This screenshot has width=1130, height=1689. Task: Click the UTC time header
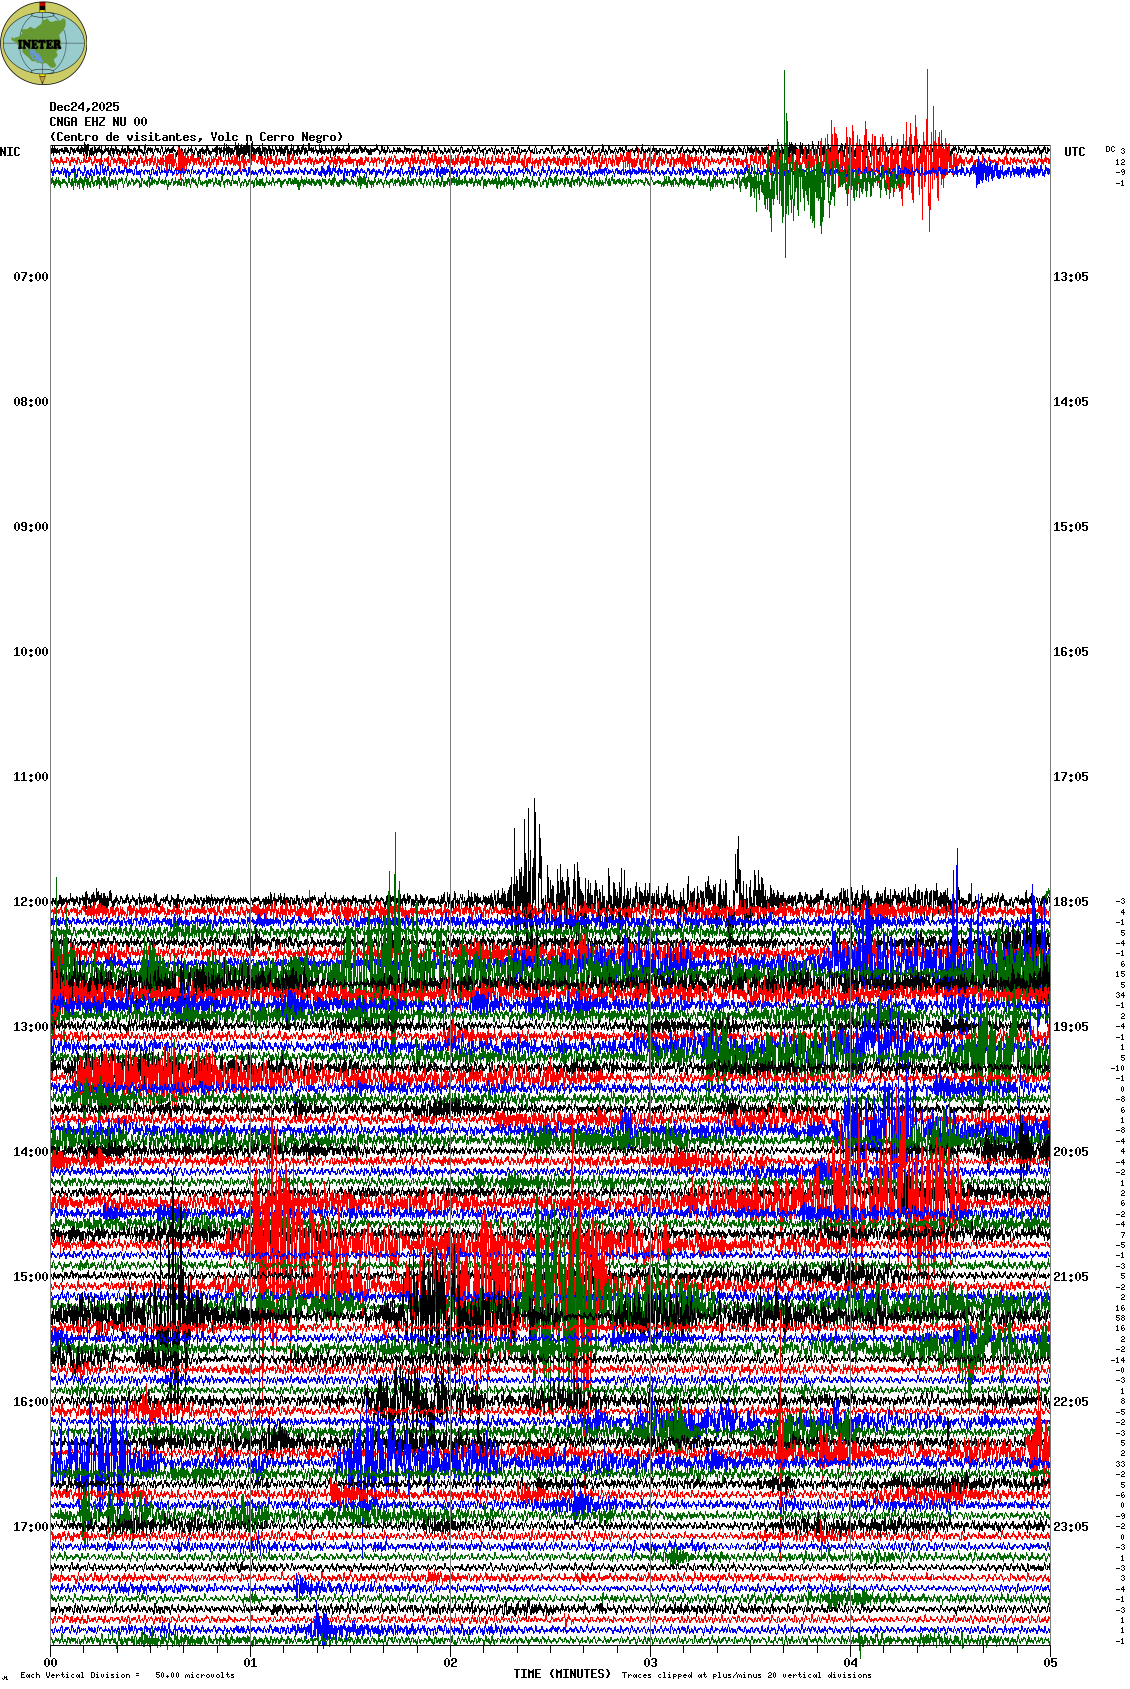pos(1074,152)
